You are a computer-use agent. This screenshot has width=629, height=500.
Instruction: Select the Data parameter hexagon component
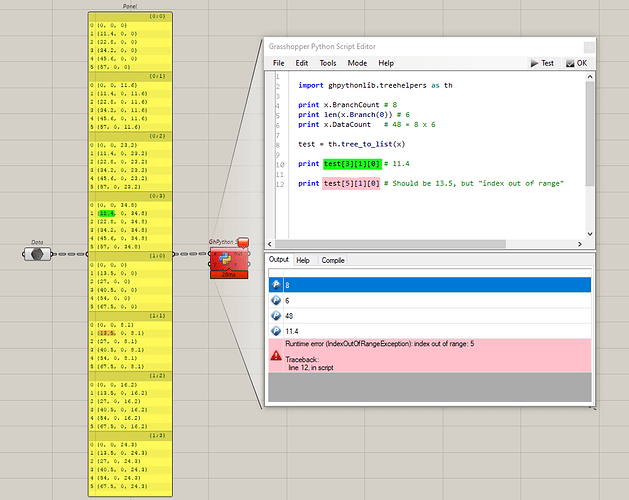37,254
